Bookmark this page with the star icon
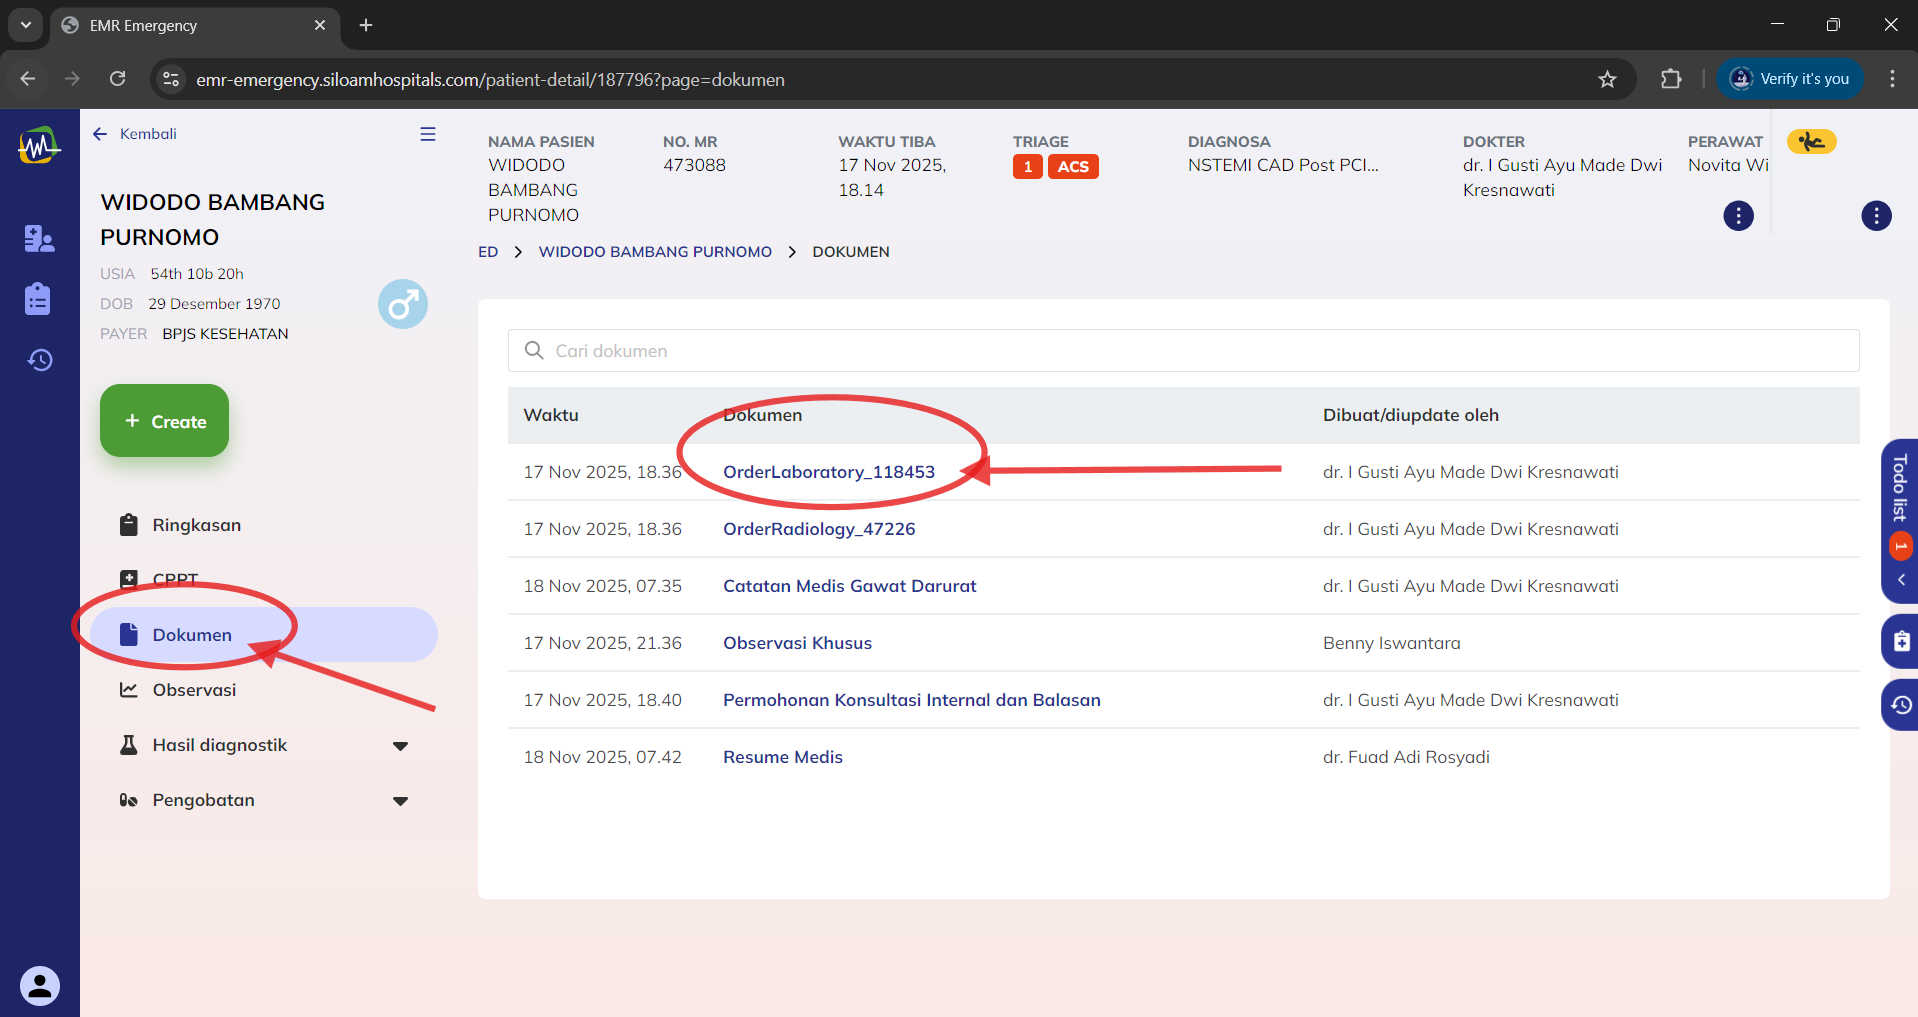This screenshot has height=1017, width=1918. (x=1607, y=79)
